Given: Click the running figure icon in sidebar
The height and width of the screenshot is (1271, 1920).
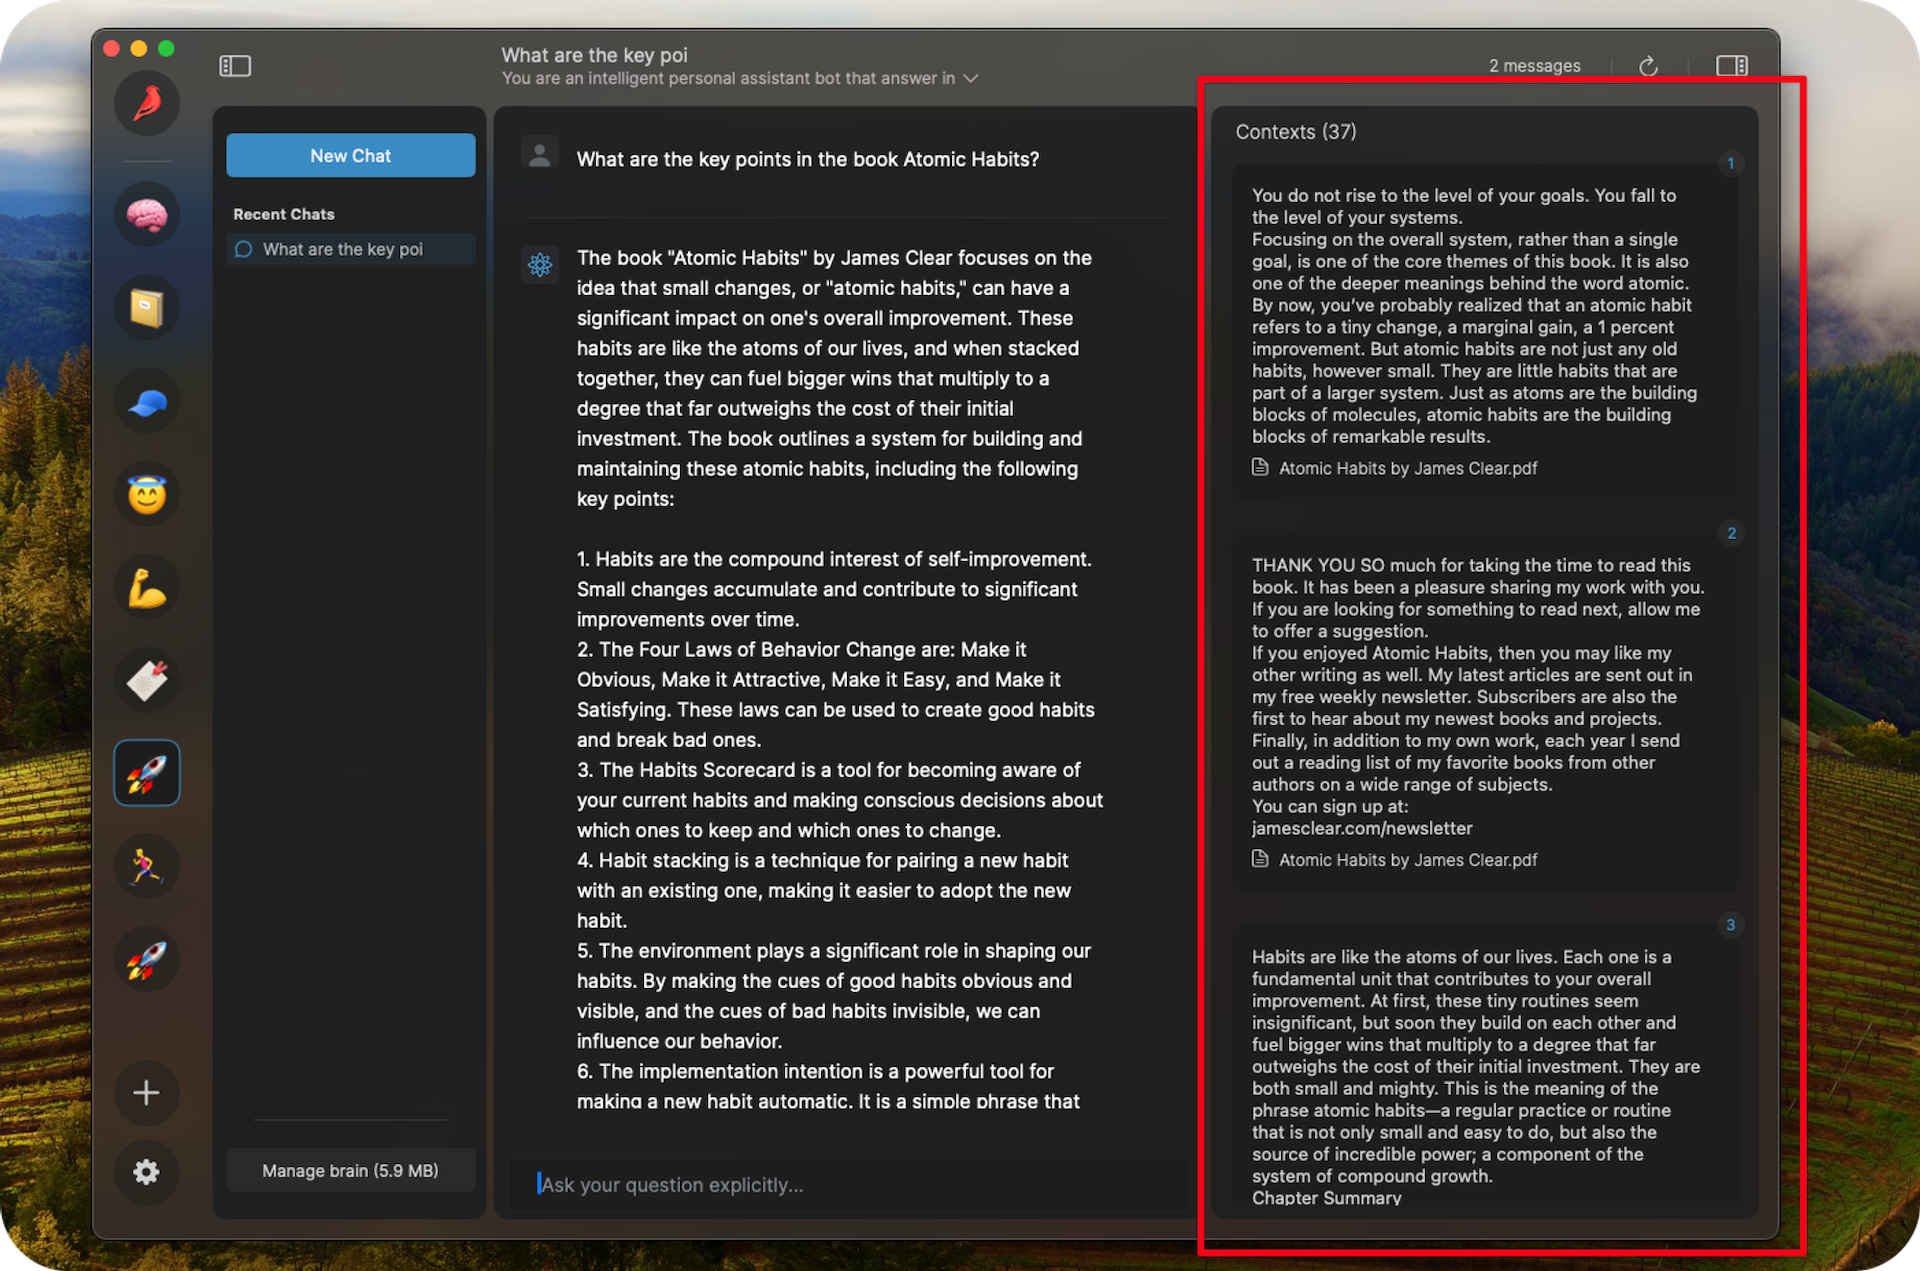Looking at the screenshot, I should click(x=147, y=874).
